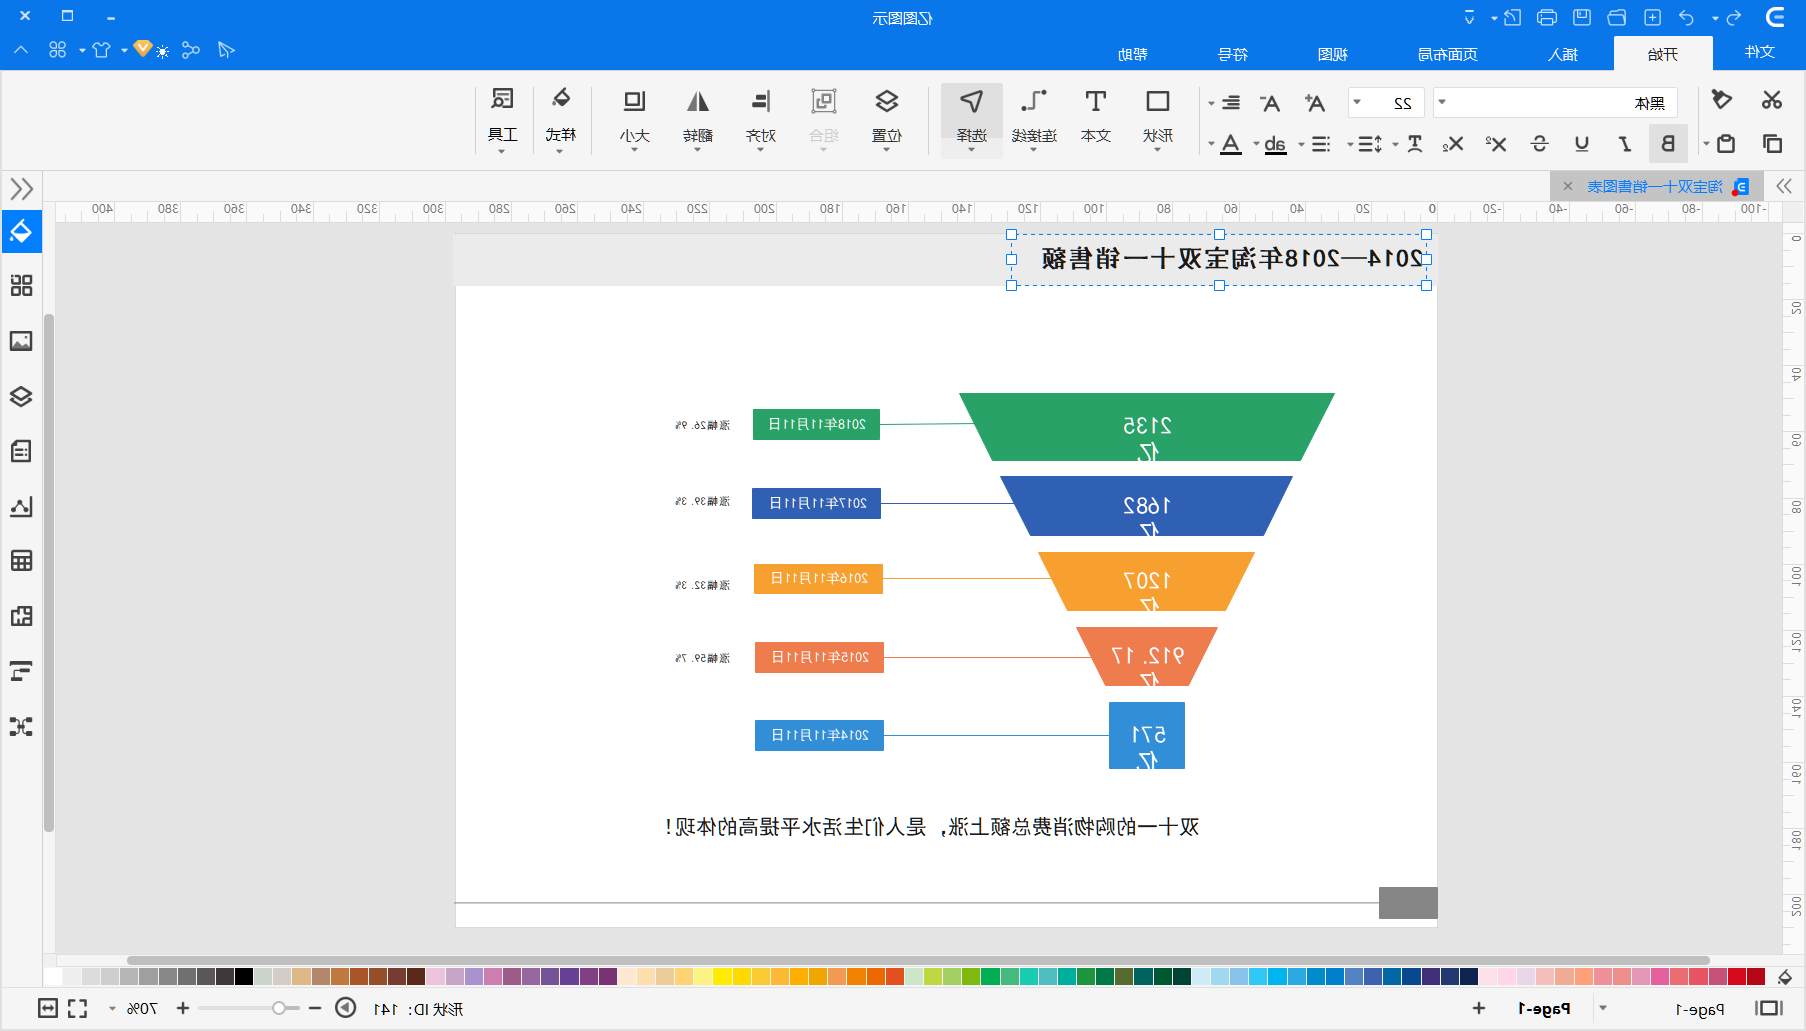This screenshot has height=1031, width=1806.
Task: Open the line spacing dropdown arrow
Action: pos(1350,144)
